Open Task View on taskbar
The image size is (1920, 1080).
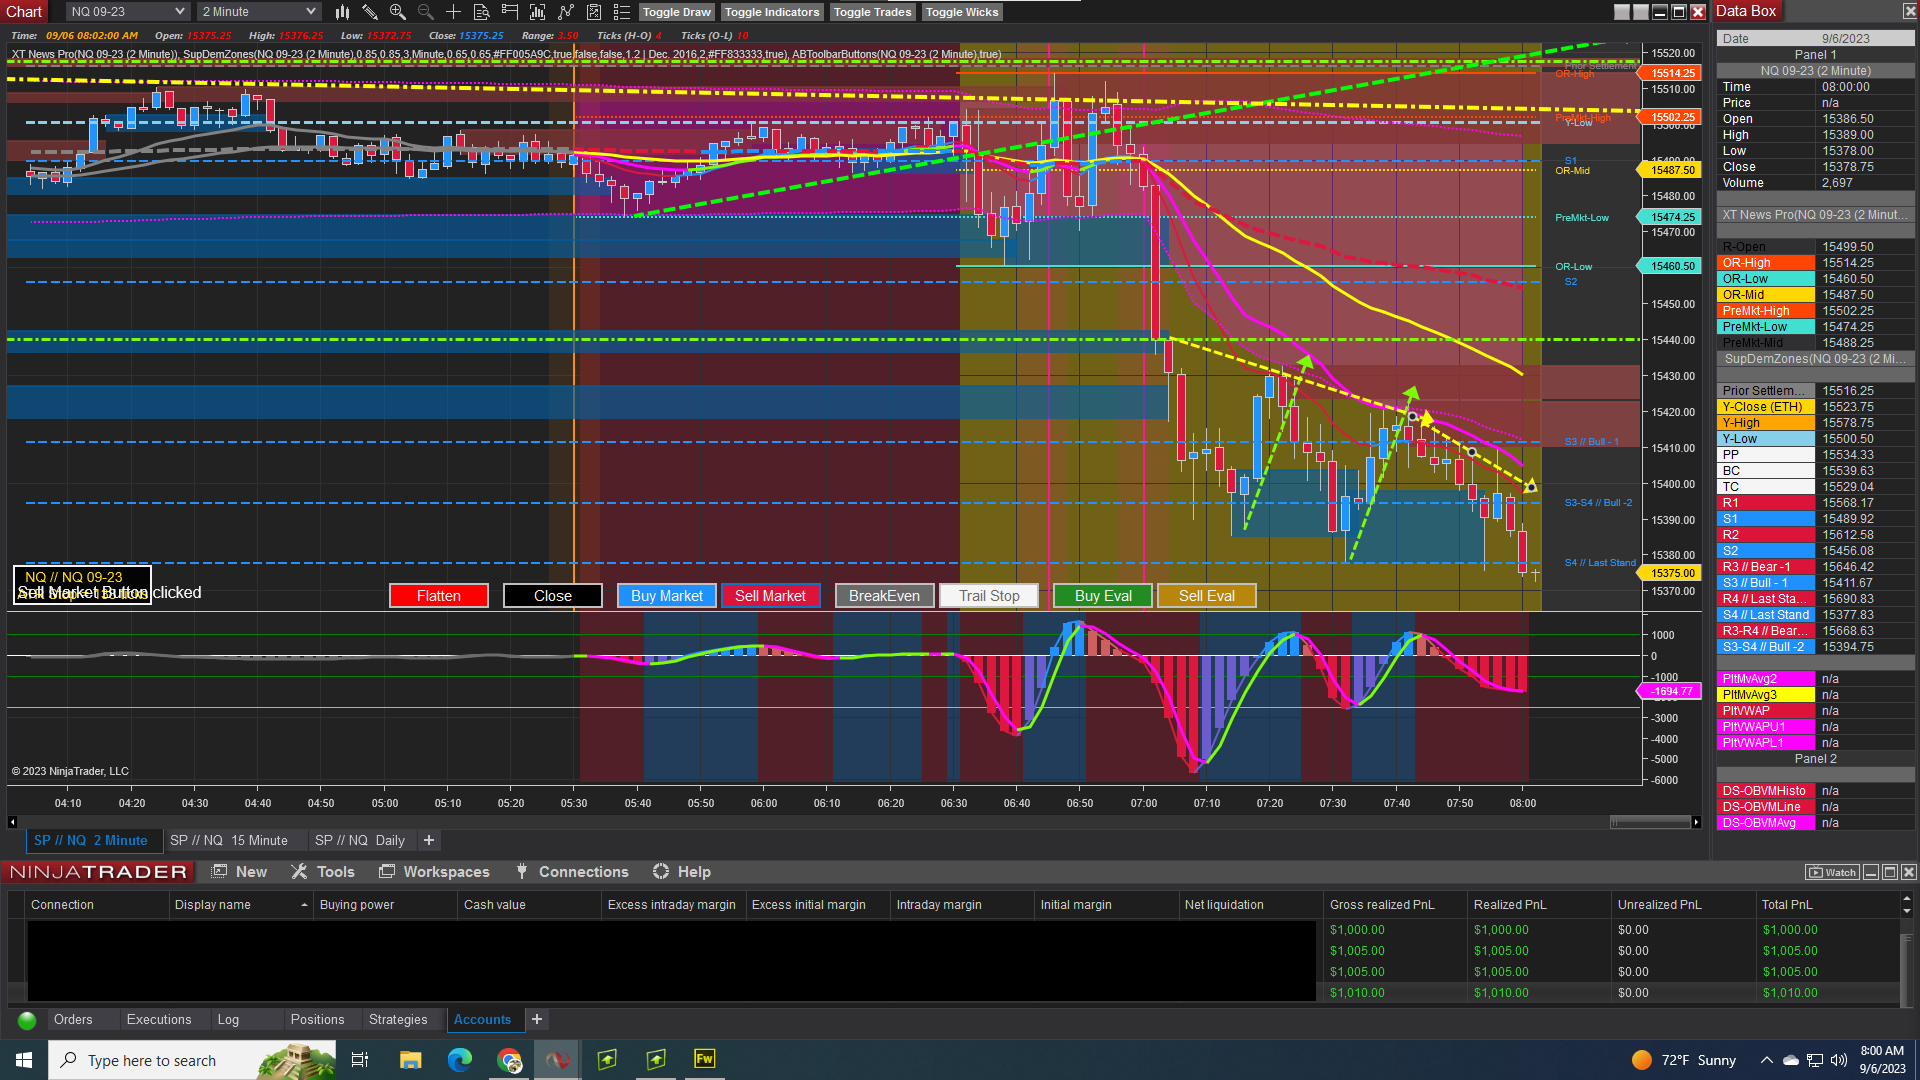pos(361,1060)
